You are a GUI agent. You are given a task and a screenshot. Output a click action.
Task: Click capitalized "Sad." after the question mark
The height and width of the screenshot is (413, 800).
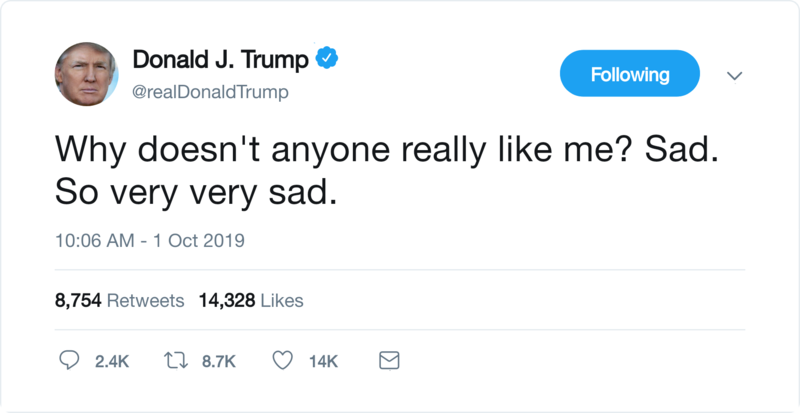tap(681, 149)
